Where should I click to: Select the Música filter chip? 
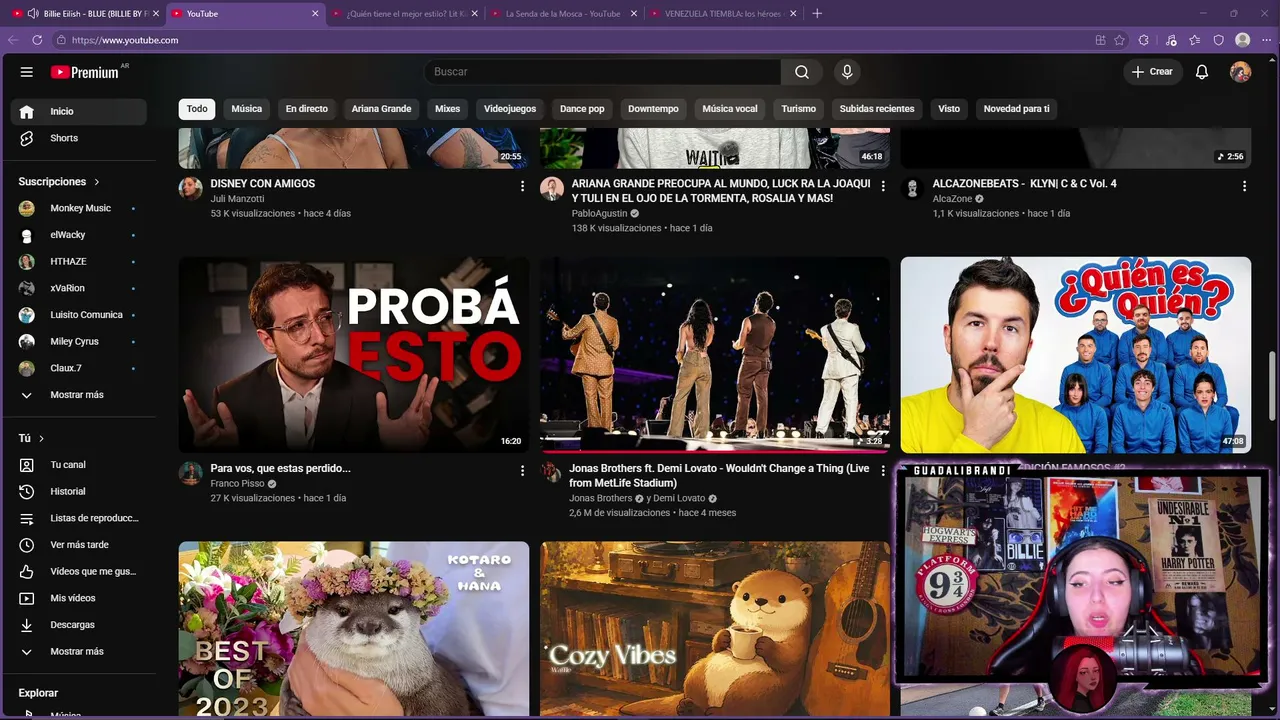(247, 109)
